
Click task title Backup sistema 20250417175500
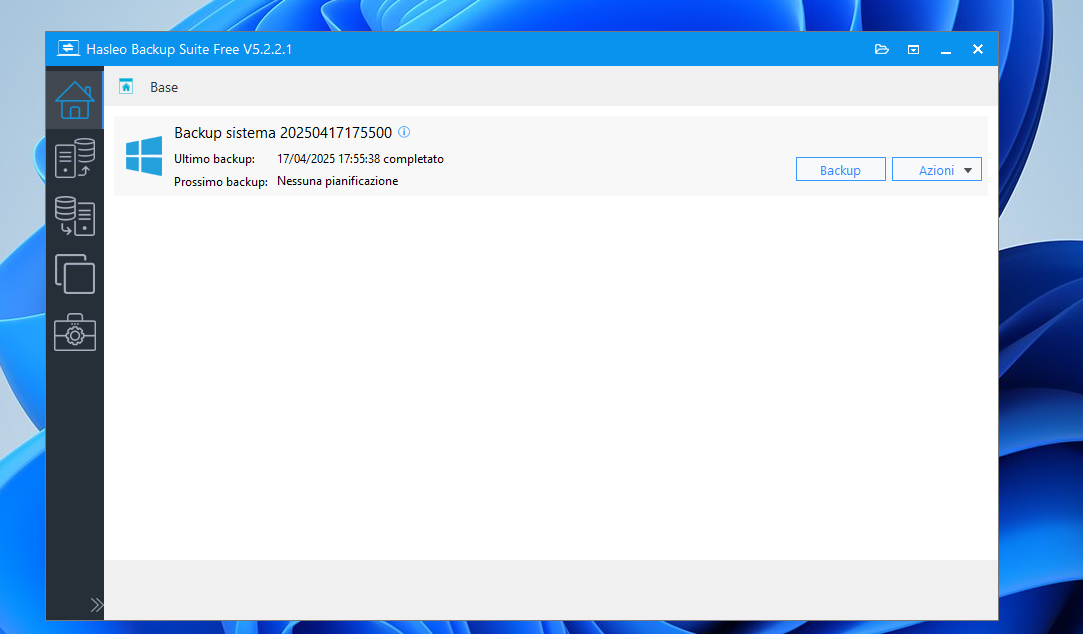pyautogui.click(x=282, y=133)
